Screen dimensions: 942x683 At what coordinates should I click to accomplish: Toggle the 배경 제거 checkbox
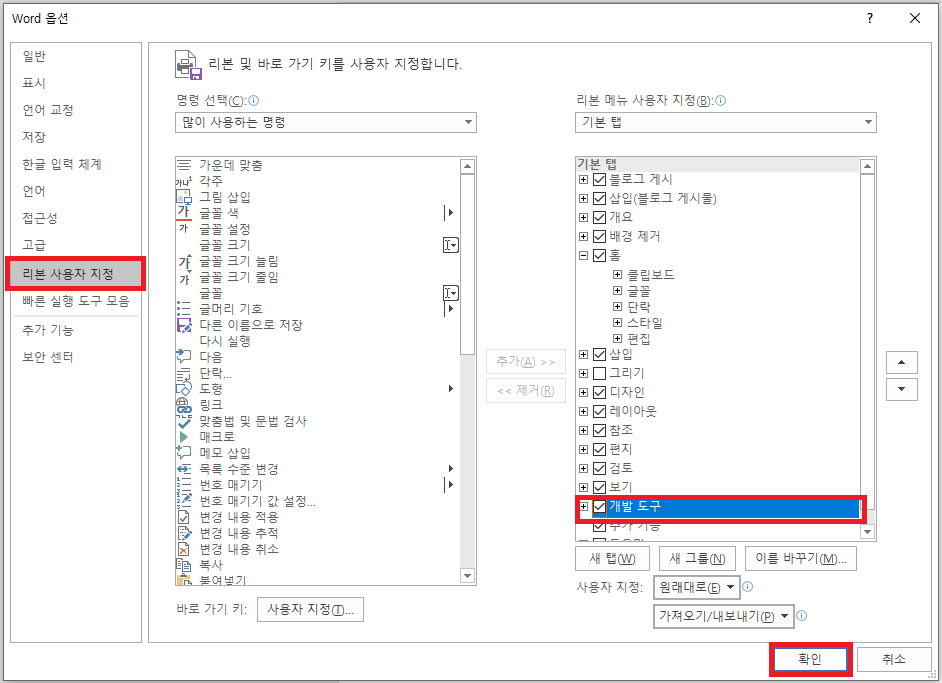599,236
